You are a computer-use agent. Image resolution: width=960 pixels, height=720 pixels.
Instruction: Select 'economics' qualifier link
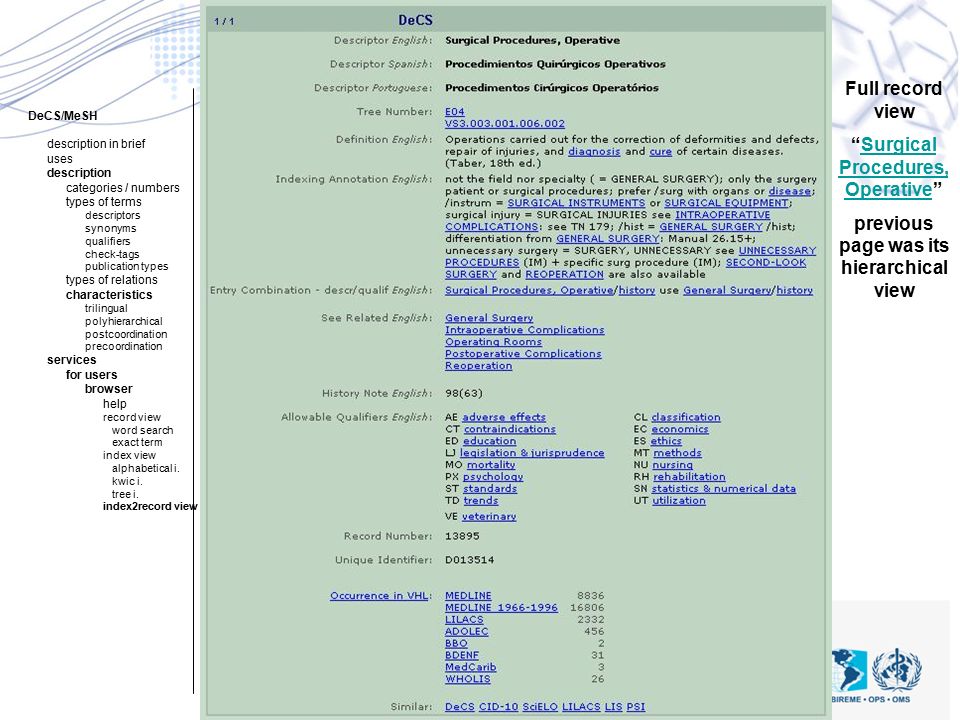click(x=680, y=429)
